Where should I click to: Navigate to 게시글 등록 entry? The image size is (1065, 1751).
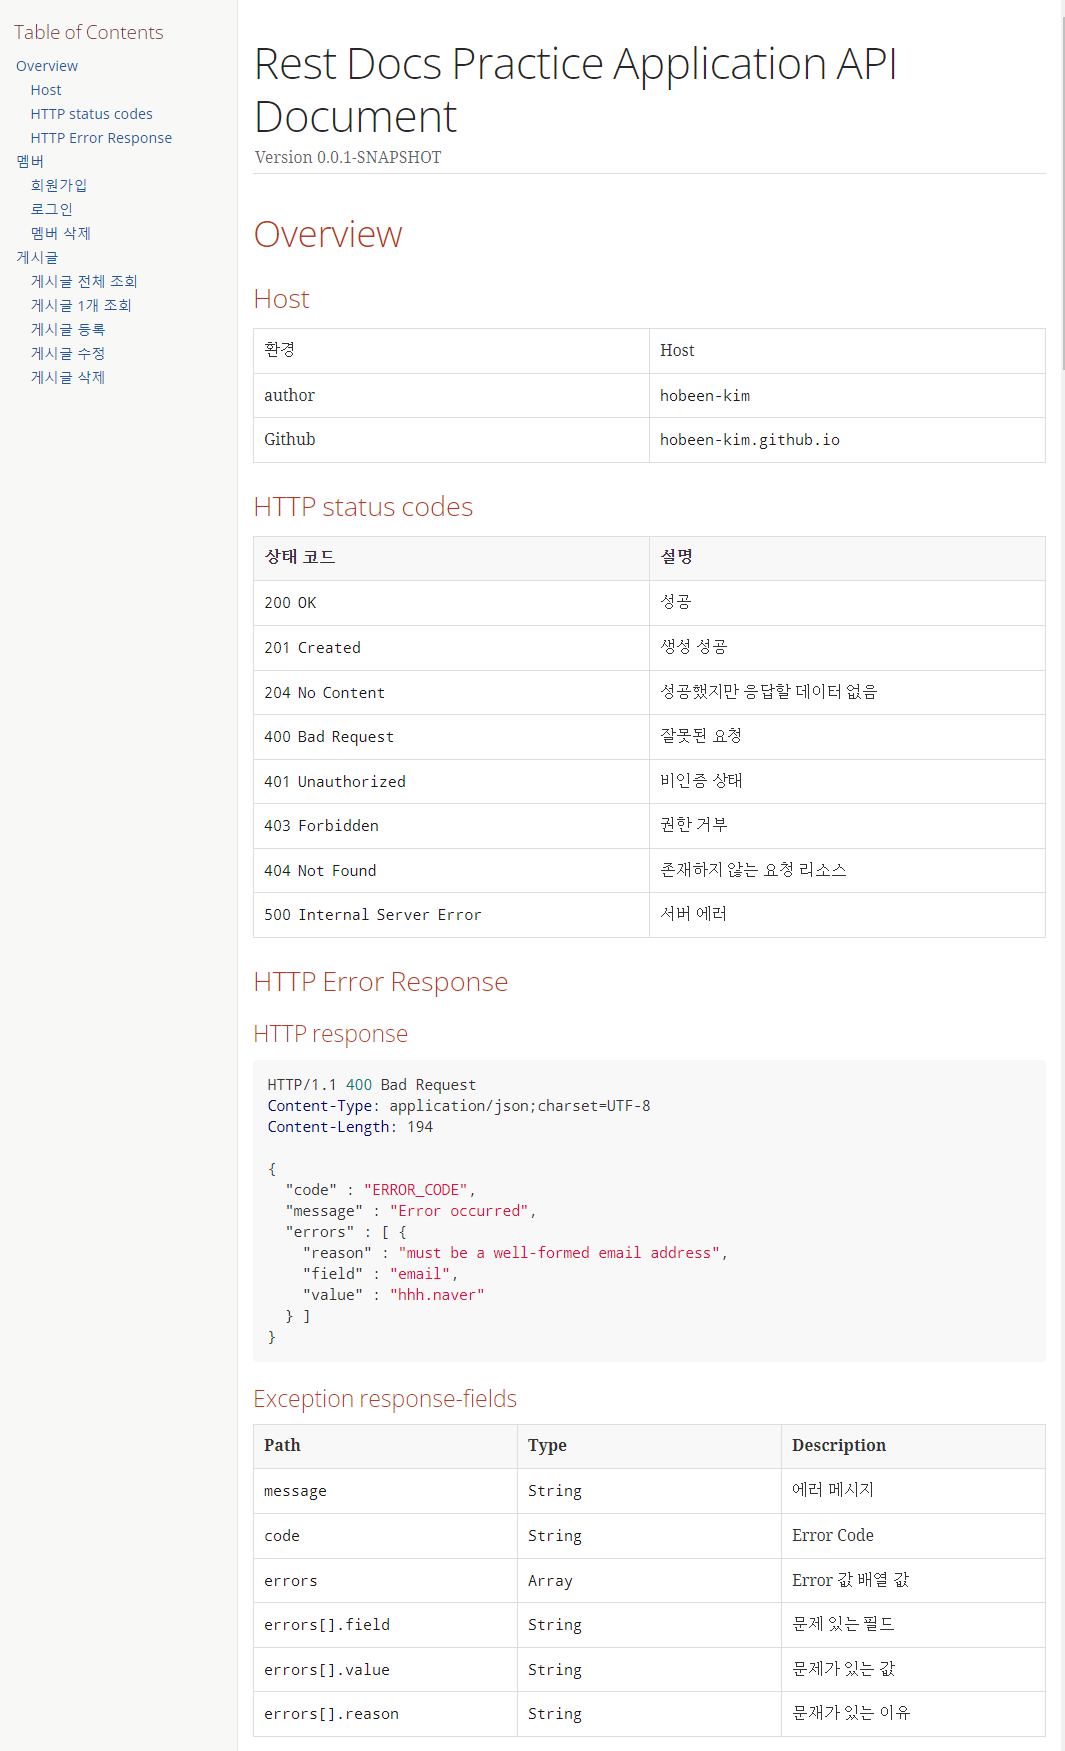68,329
